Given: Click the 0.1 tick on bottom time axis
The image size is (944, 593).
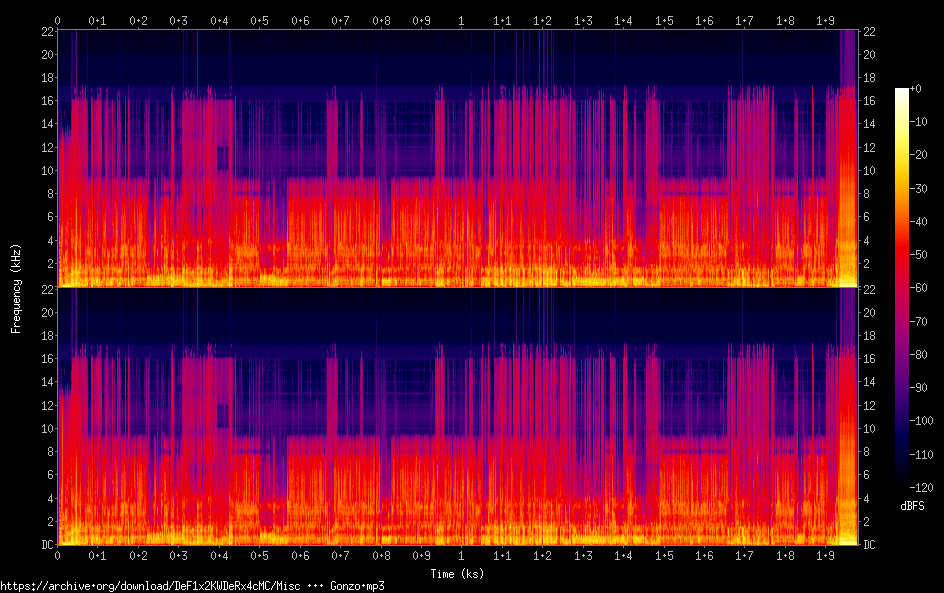Looking at the screenshot, I should [97, 555].
